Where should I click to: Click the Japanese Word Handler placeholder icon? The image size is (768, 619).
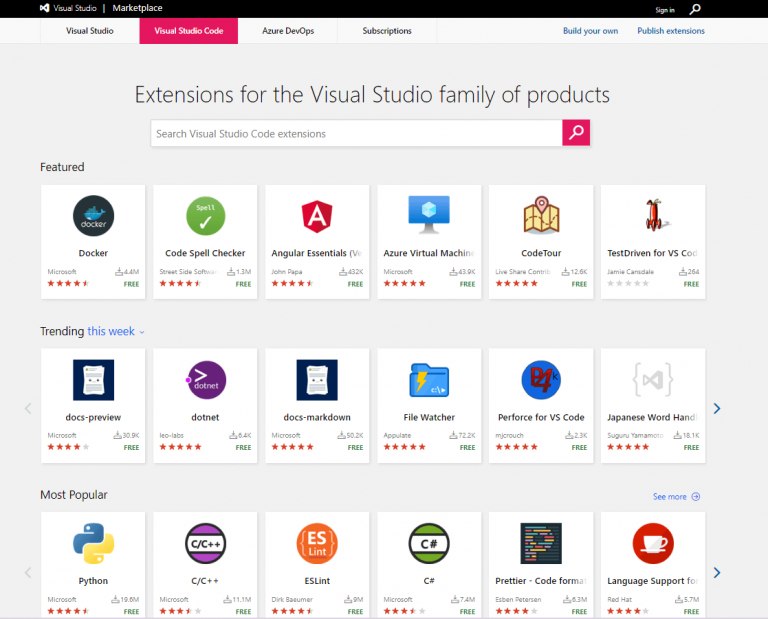click(x=653, y=380)
